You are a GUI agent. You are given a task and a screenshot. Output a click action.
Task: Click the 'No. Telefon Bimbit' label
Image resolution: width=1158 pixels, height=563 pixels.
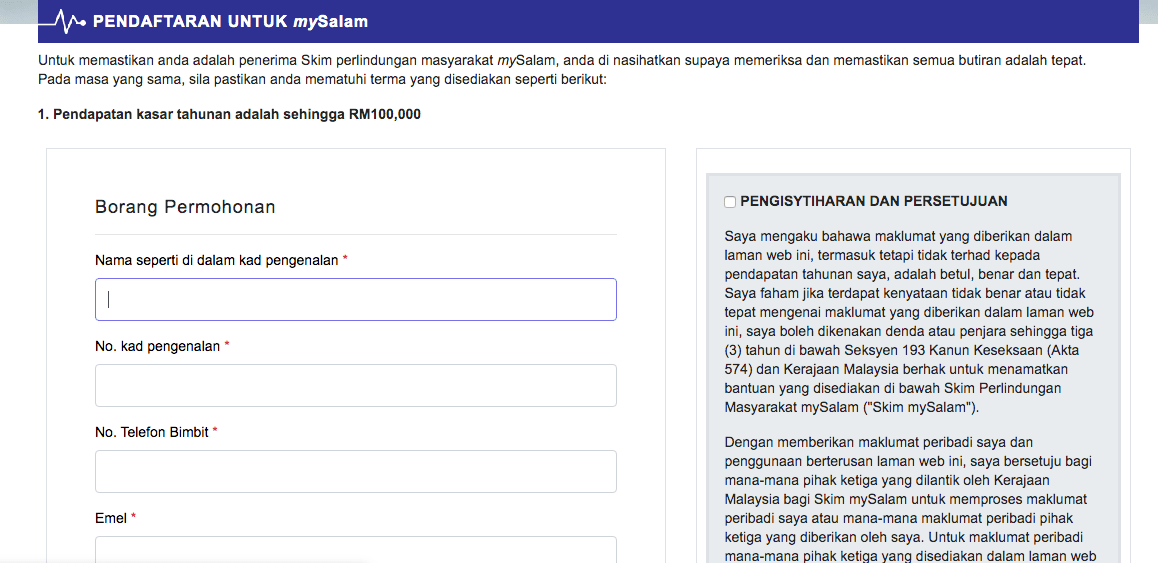click(152, 432)
